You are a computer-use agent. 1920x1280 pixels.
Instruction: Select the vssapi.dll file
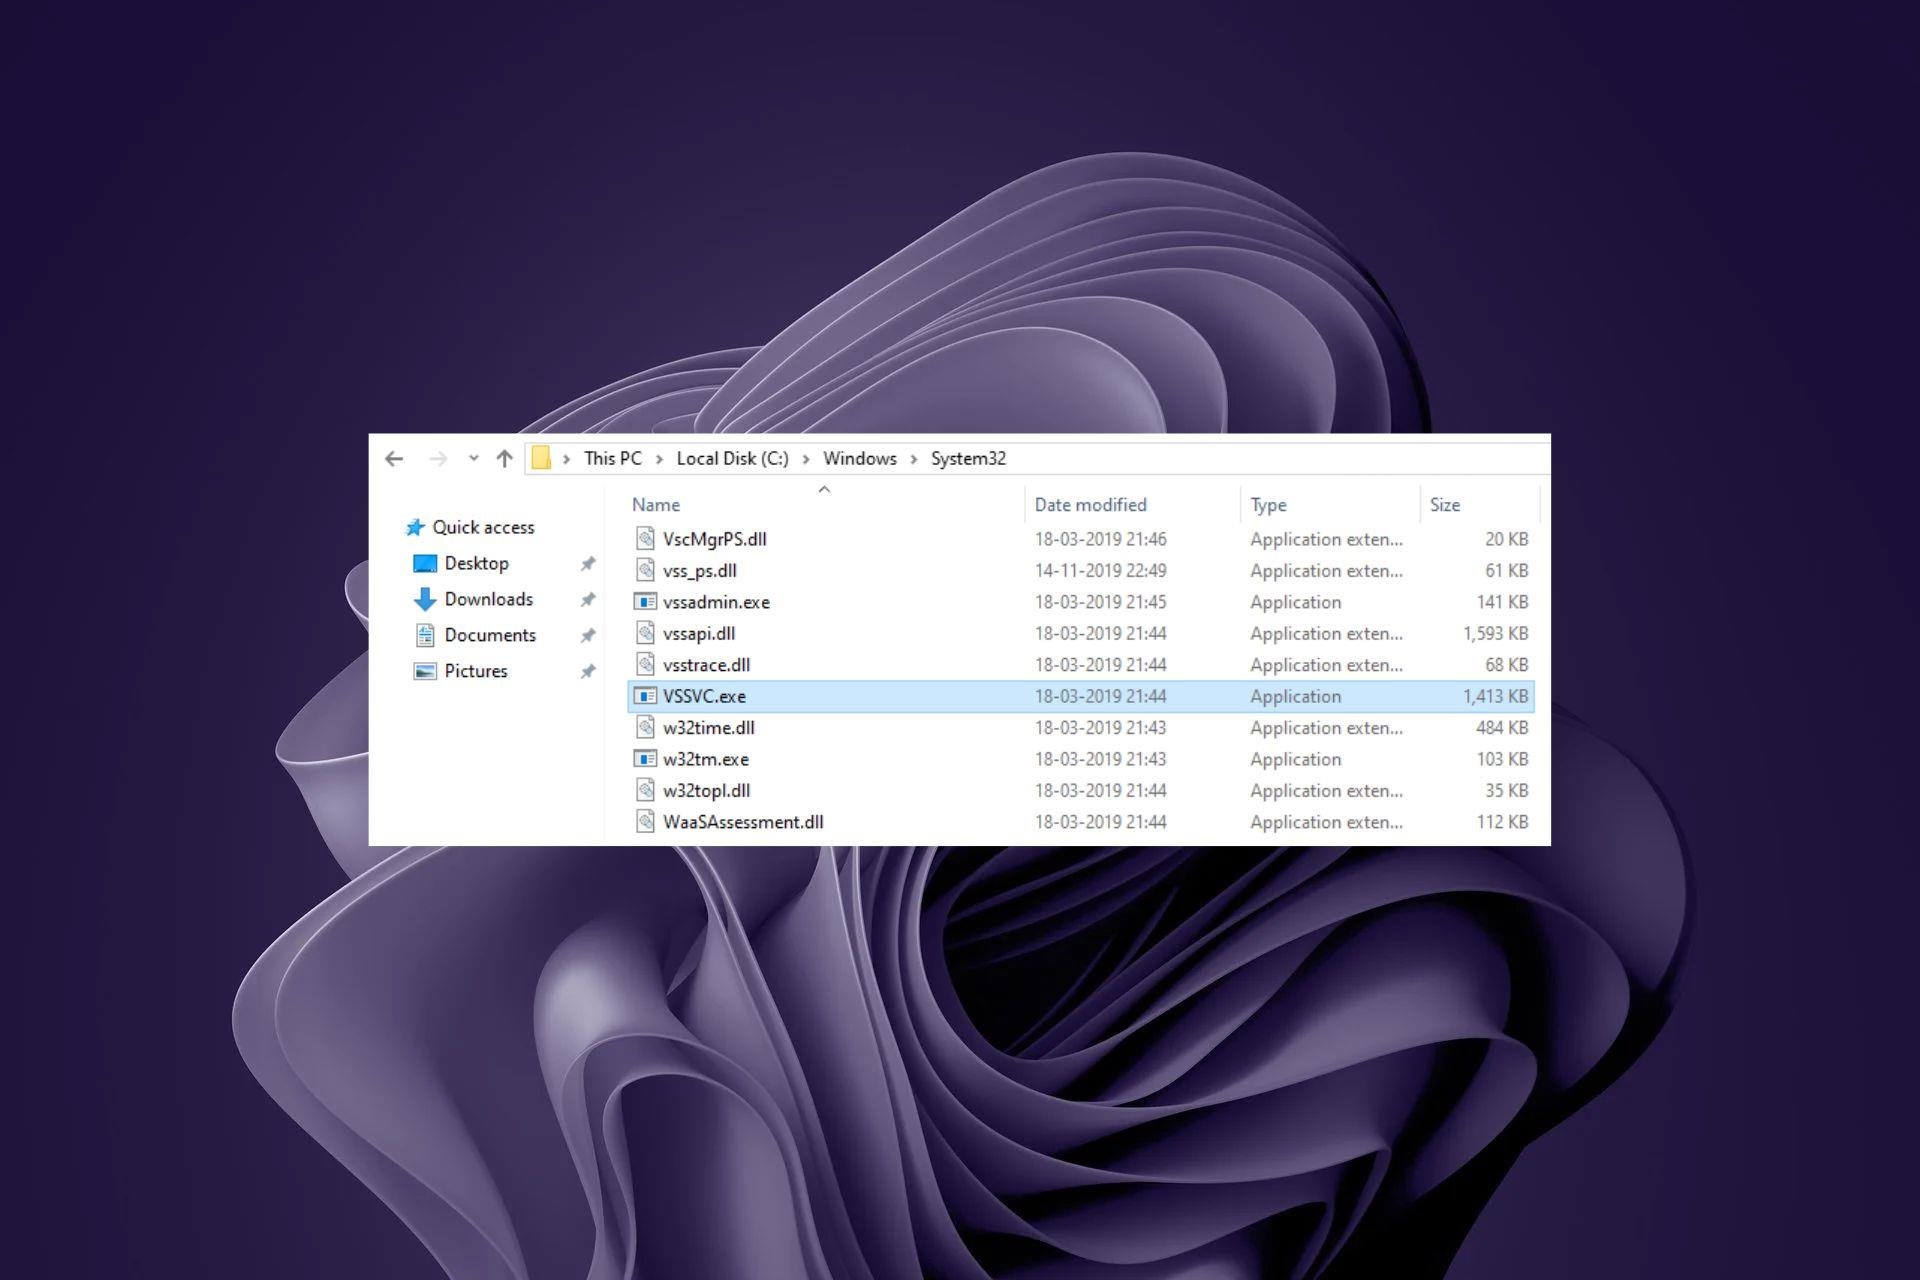[698, 633]
